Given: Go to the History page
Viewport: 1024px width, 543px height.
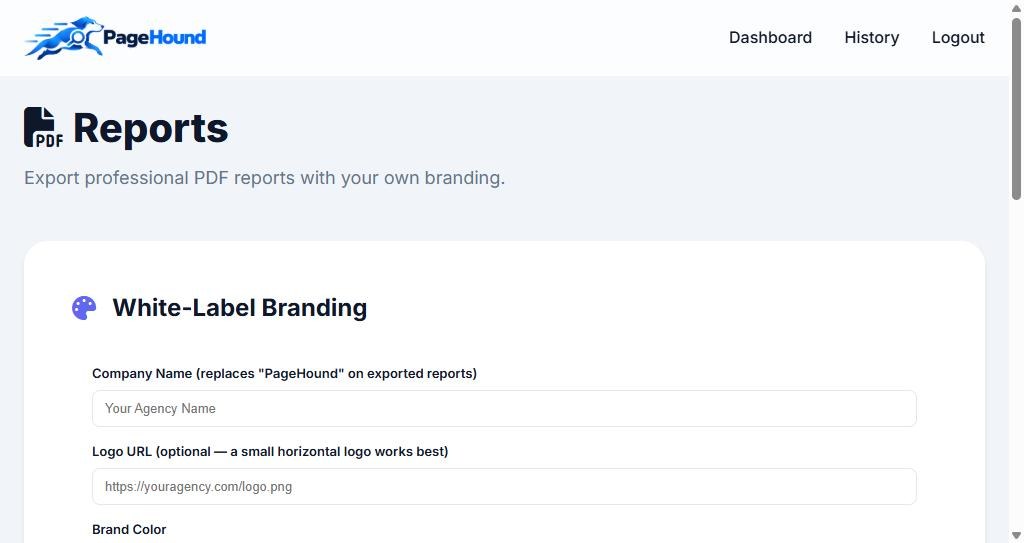Looking at the screenshot, I should tap(871, 37).
